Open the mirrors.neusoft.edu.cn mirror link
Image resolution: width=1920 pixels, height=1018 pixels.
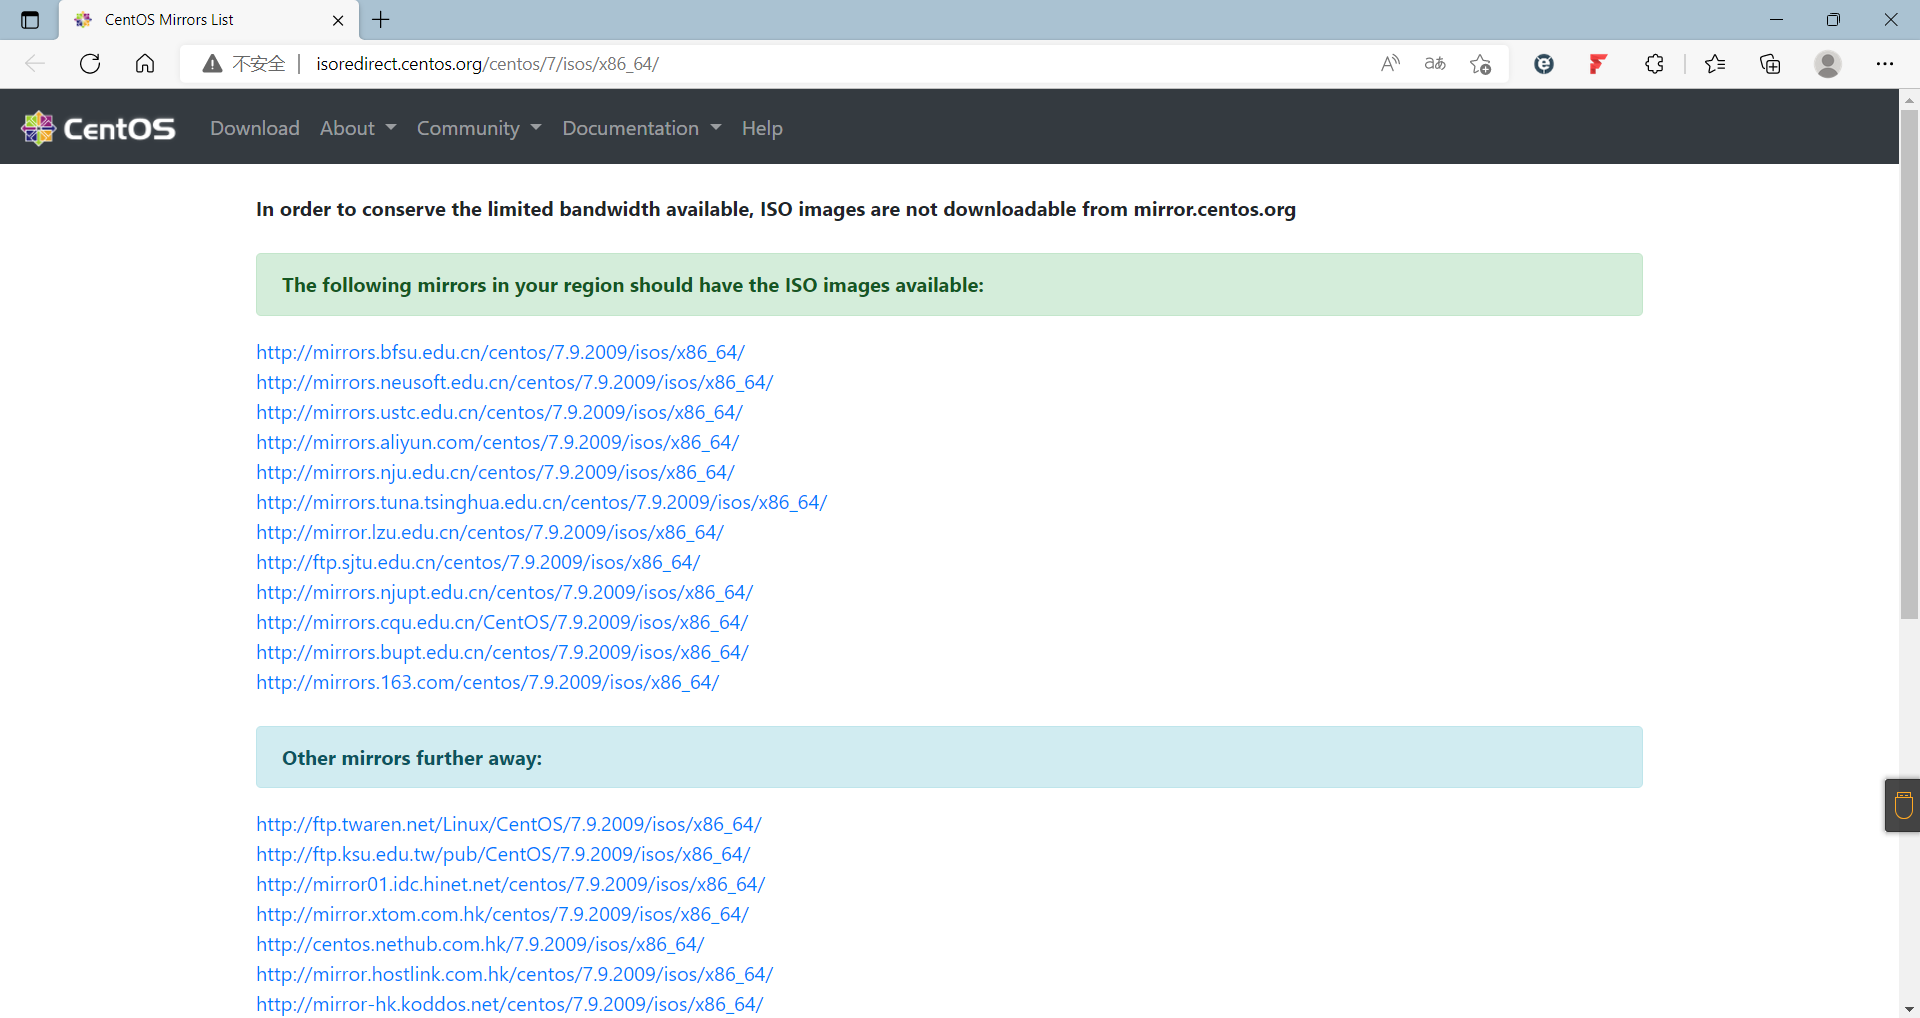[x=514, y=382]
